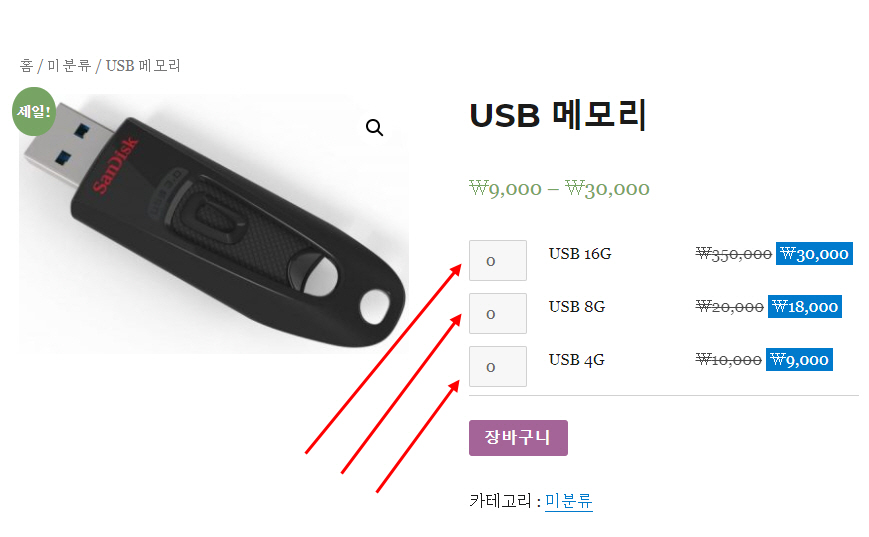Viewport: 869px width, 537px height.
Task: Click the ₩9,000 – ₩30,000 price range
Action: click(x=559, y=188)
